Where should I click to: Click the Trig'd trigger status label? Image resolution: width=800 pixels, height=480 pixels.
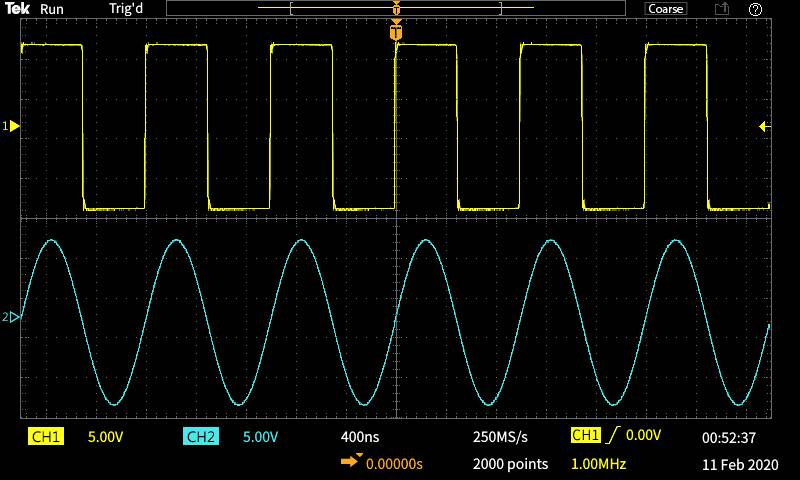pyautogui.click(x=128, y=9)
